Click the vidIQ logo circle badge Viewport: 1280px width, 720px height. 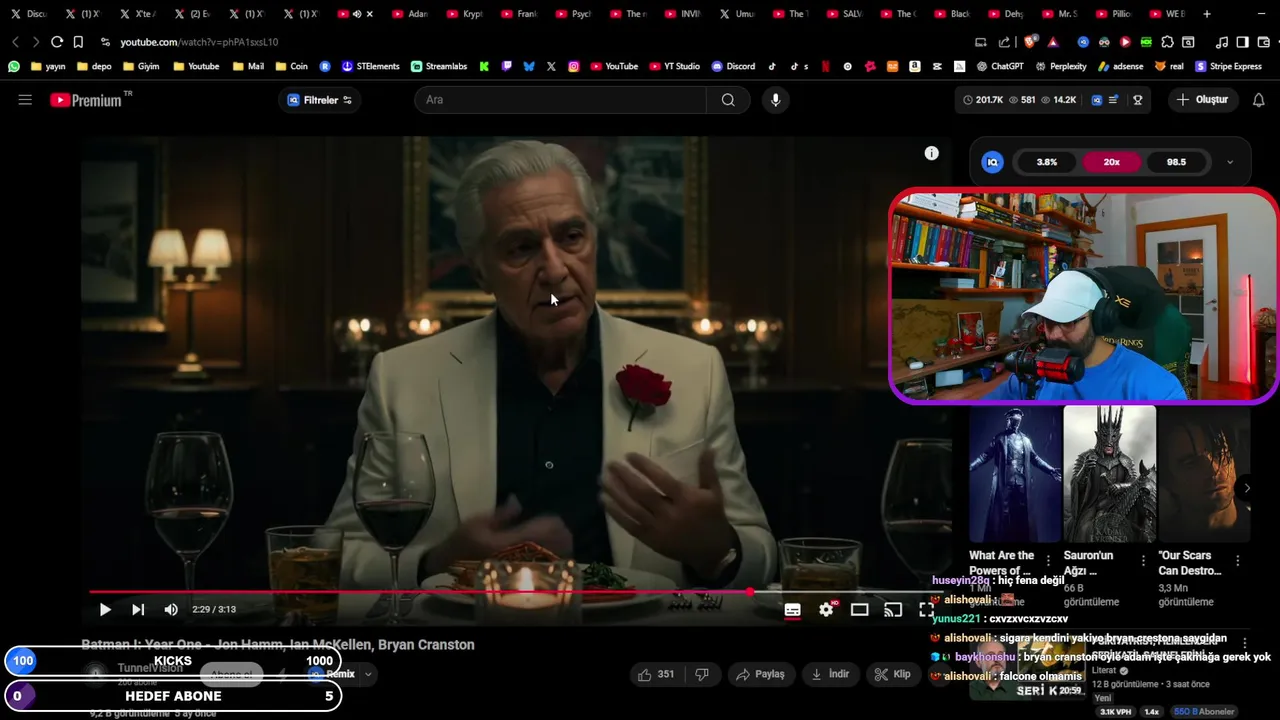993,162
